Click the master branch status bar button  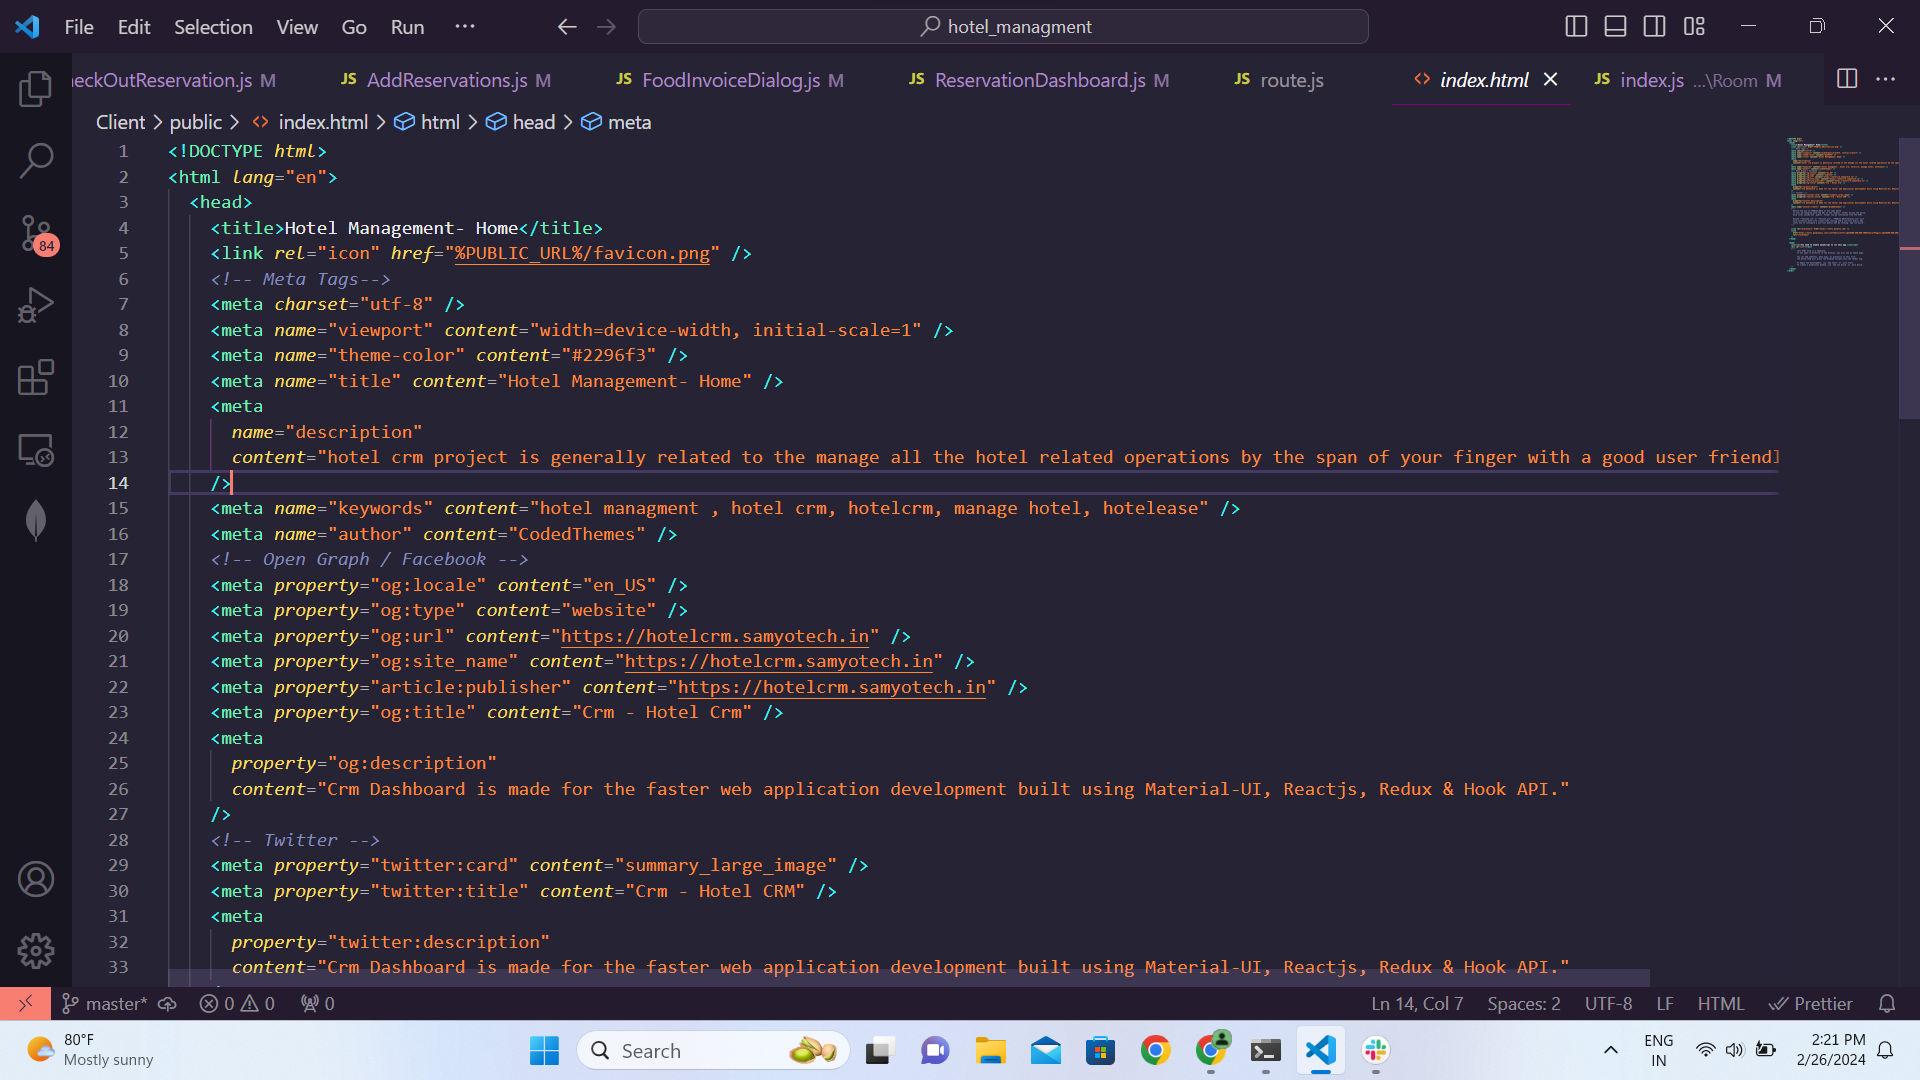tap(105, 1004)
